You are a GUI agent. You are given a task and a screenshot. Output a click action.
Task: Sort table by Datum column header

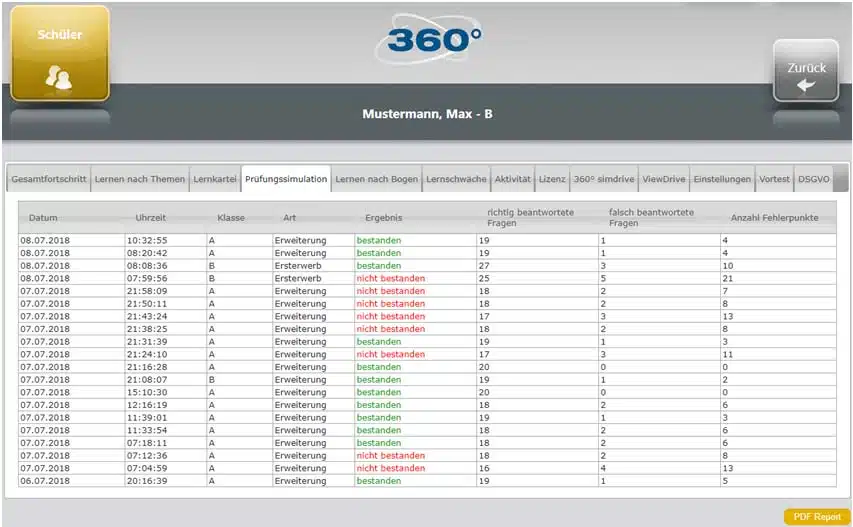43,218
